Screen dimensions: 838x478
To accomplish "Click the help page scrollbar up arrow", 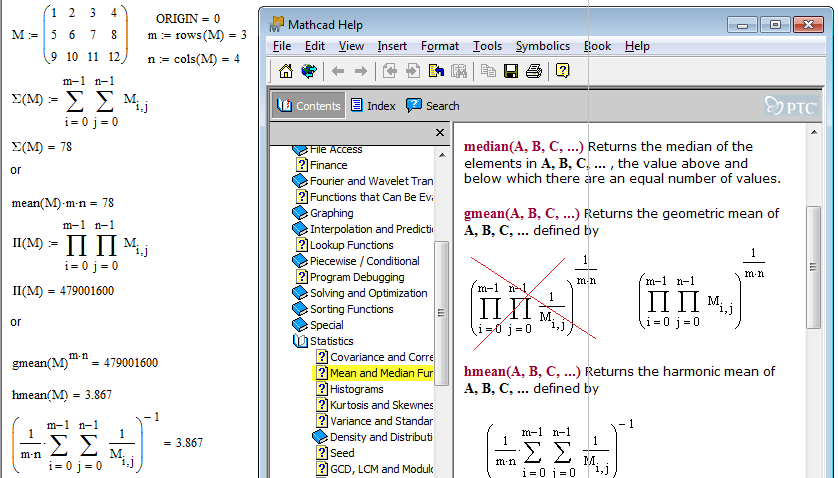I will click(814, 132).
